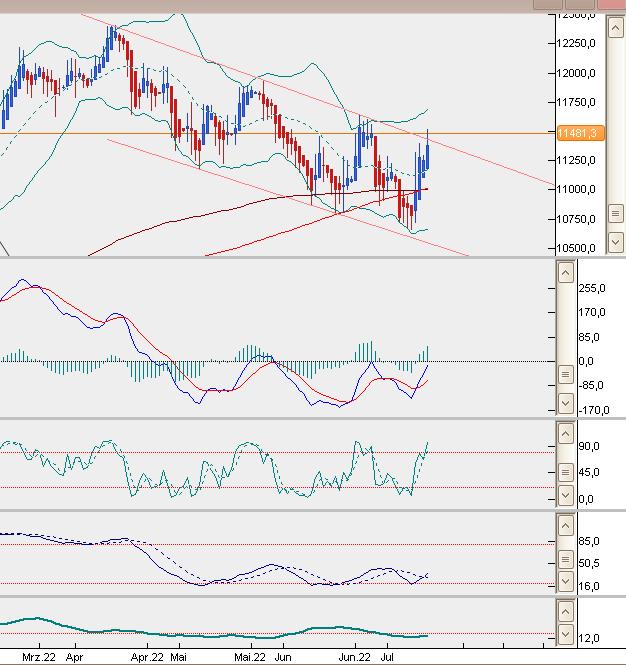Click the Mrz.22 date label on the time axis

[39, 657]
